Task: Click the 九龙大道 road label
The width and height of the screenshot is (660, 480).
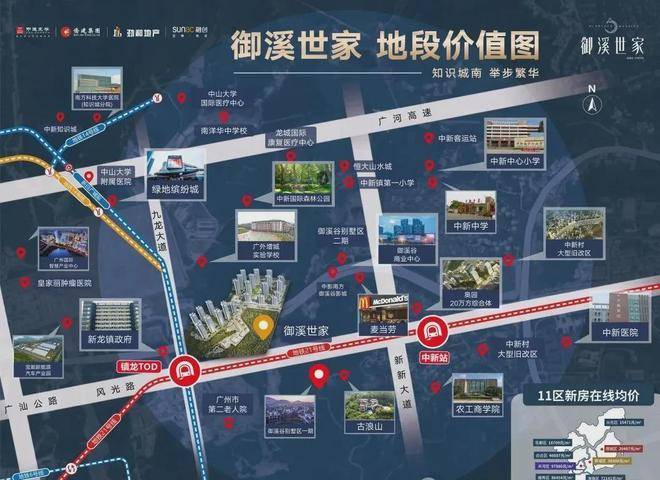Action: click(160, 230)
